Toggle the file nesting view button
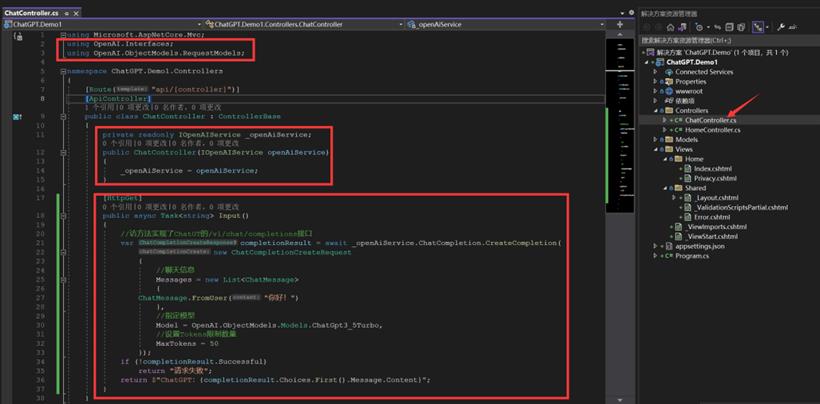 click(757, 27)
